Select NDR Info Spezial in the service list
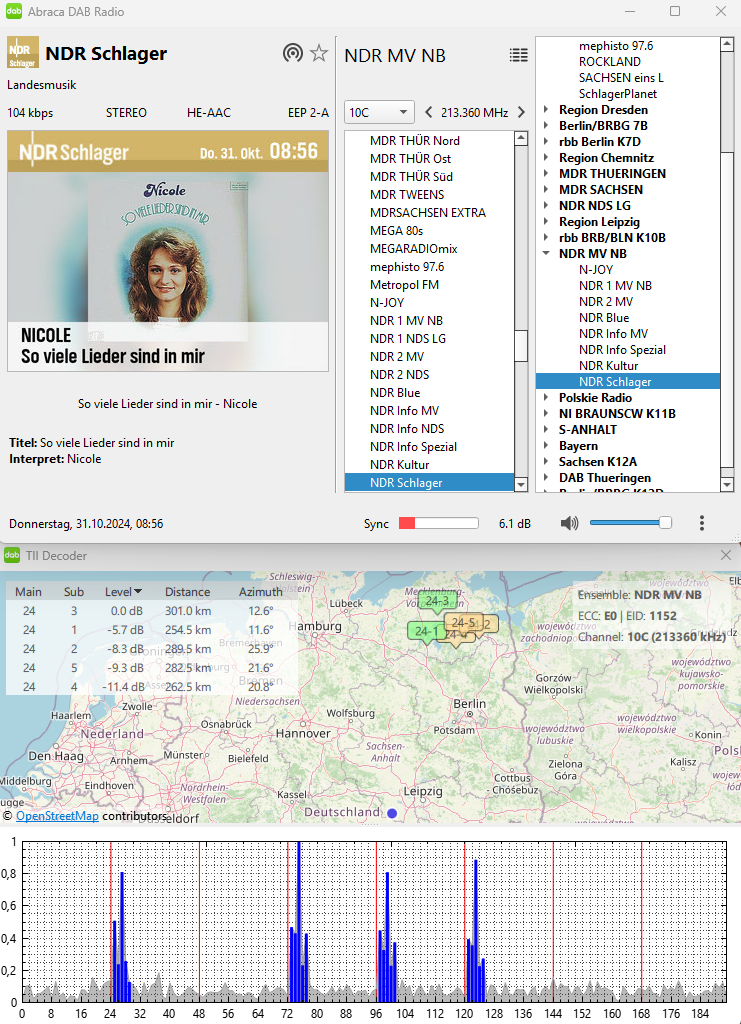The image size is (741, 1024). [413, 447]
